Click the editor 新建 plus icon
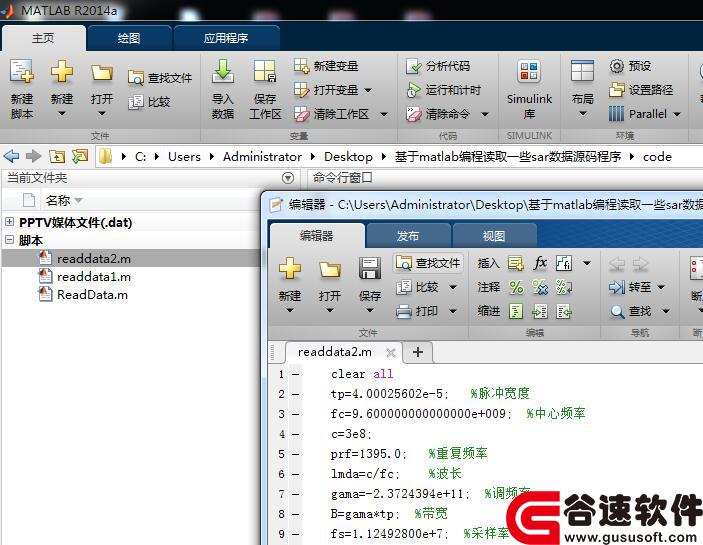This screenshot has width=703, height=545. coord(290,269)
